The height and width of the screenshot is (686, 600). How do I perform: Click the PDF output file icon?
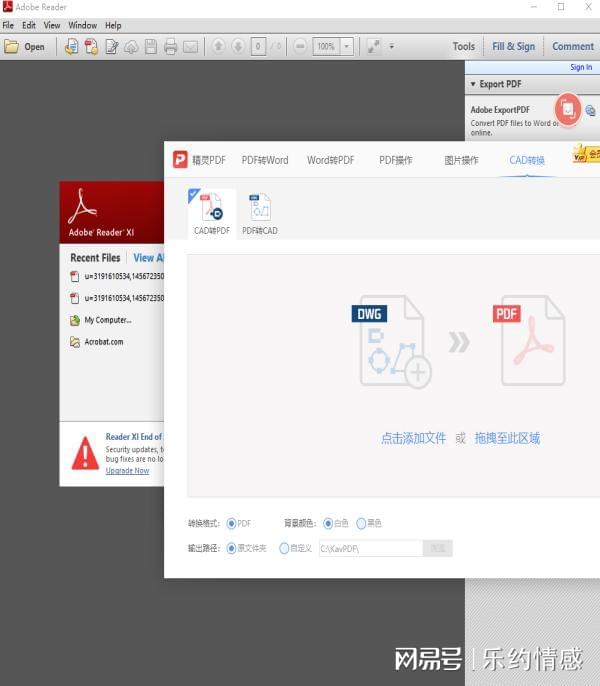[x=530, y=340]
